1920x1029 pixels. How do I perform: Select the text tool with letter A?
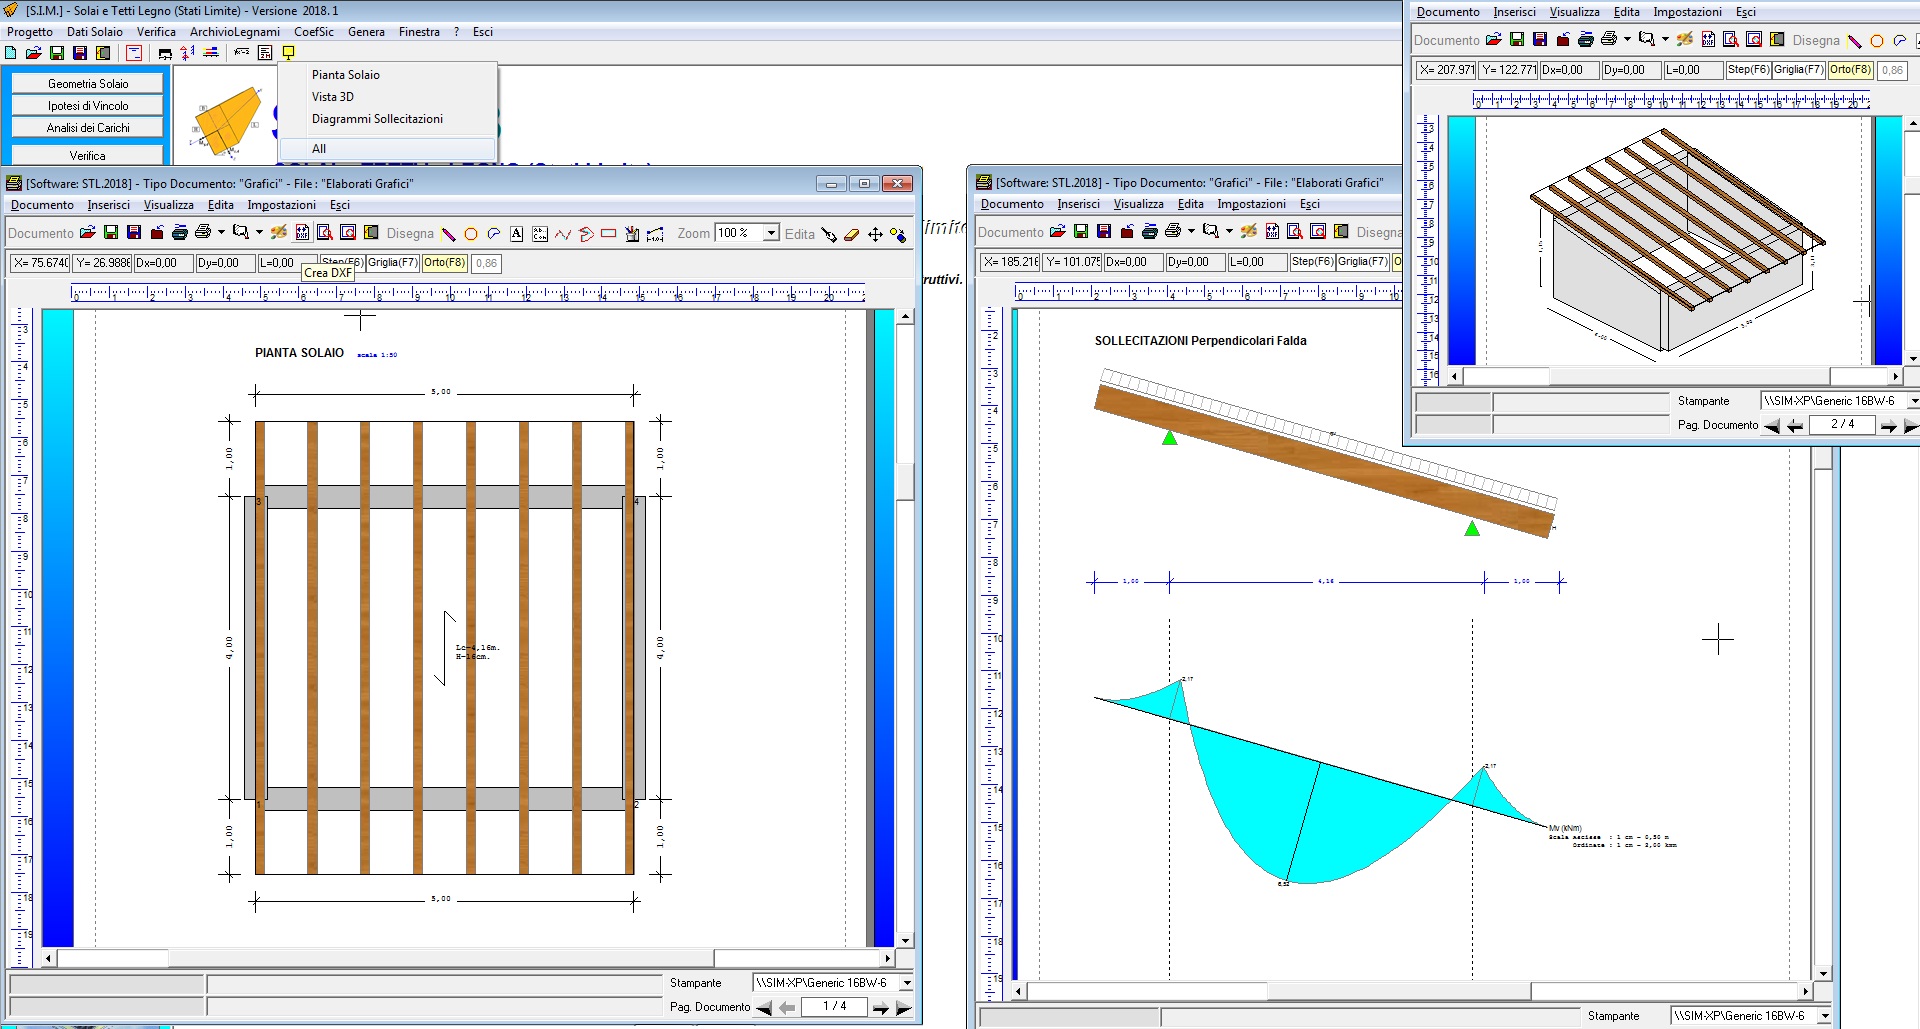(517, 234)
